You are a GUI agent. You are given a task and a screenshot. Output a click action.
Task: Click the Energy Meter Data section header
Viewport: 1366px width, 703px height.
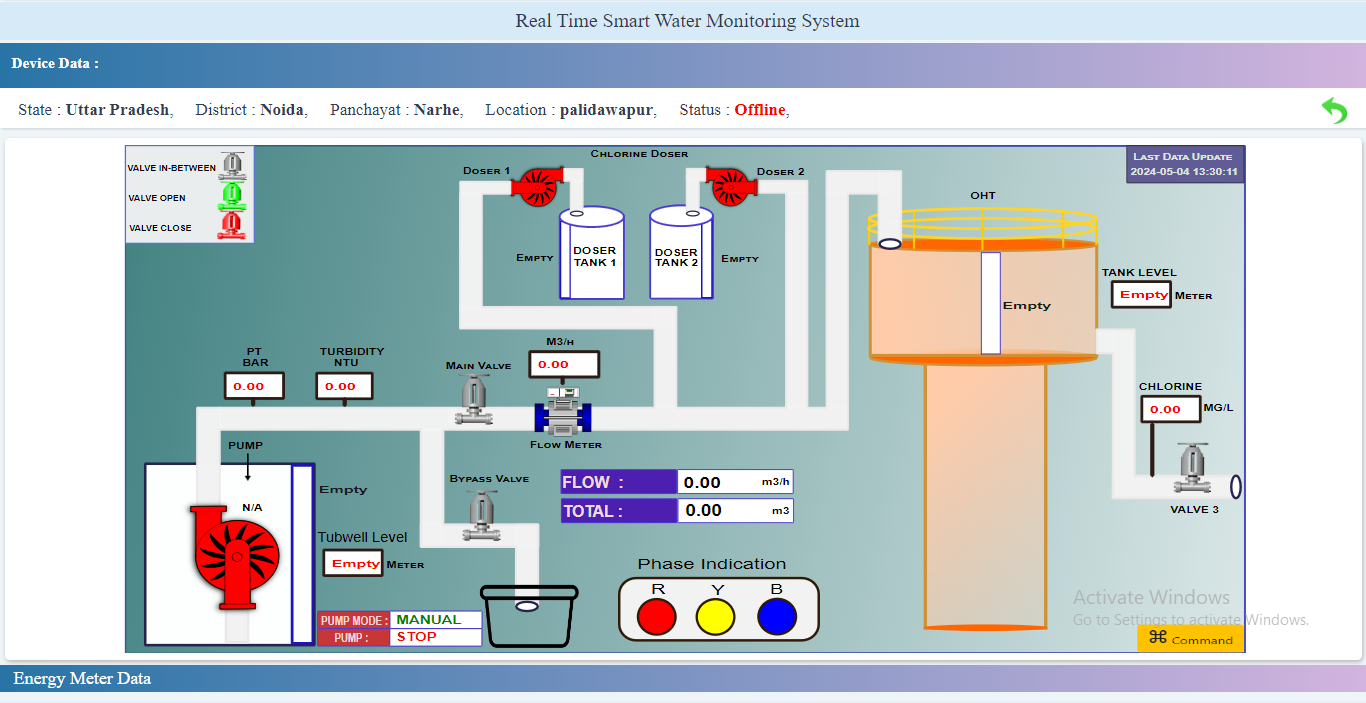(x=82, y=679)
